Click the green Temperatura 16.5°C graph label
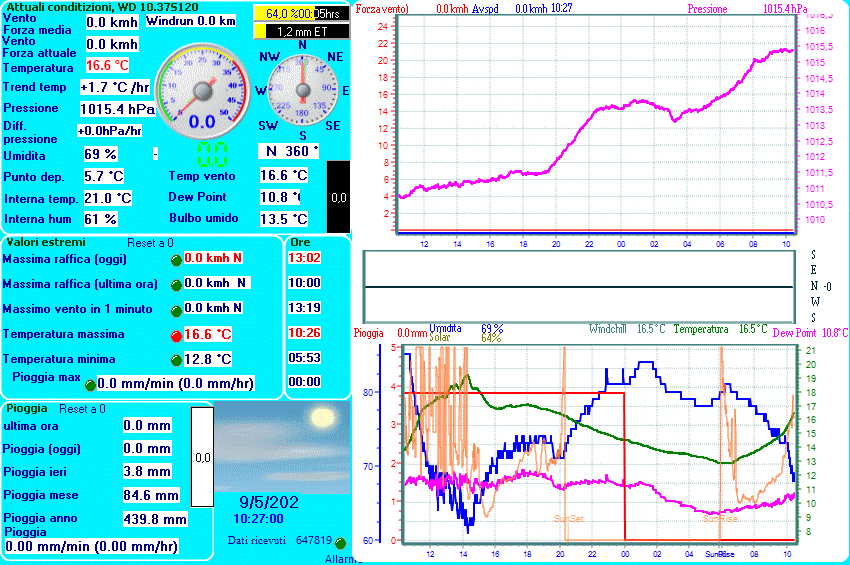Screen dimensions: 850x565 [x=720, y=329]
